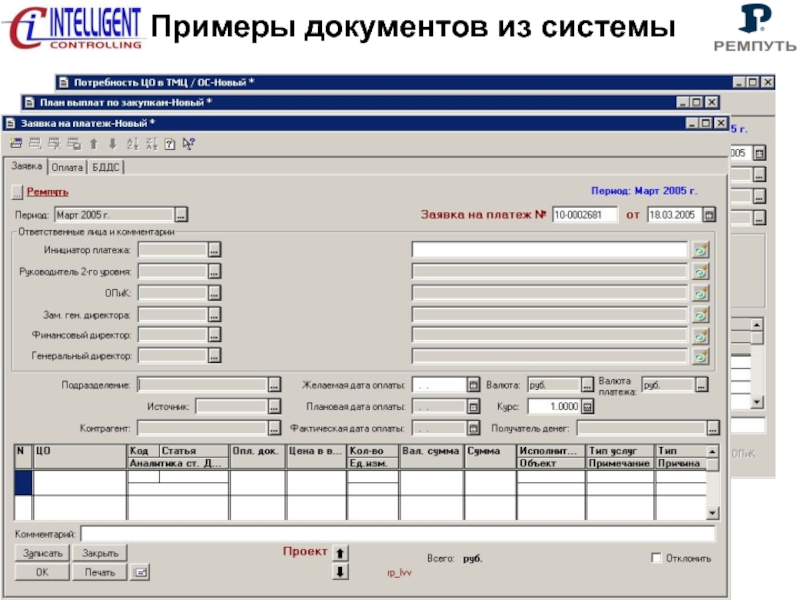This screenshot has height=600, width=800.
Task: Click the new row toolbar icon
Action: 16,144
